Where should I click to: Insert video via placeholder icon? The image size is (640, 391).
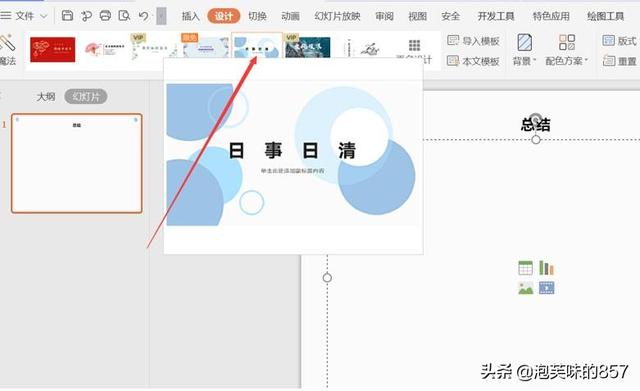(547, 288)
